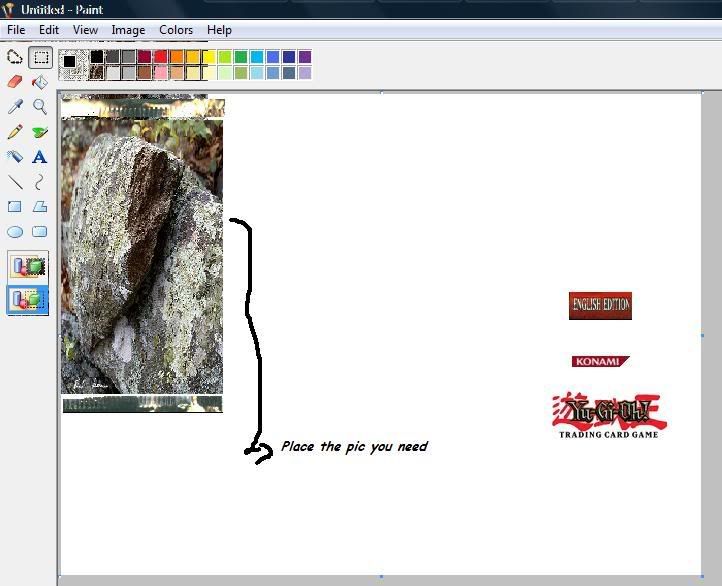This screenshot has height=586, width=722.
Task: Enable transparent selection mode option
Action: tap(28, 300)
